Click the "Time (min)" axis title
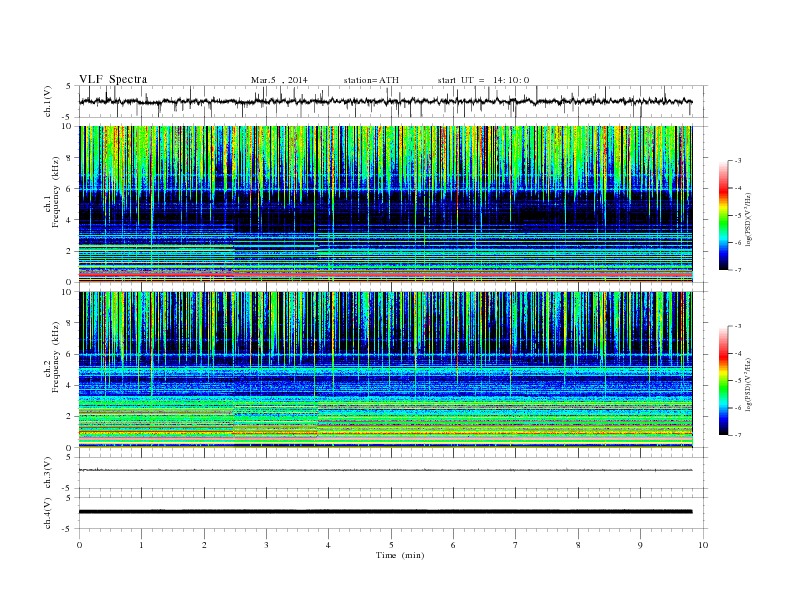The height and width of the screenshot is (612, 792). coord(400,555)
